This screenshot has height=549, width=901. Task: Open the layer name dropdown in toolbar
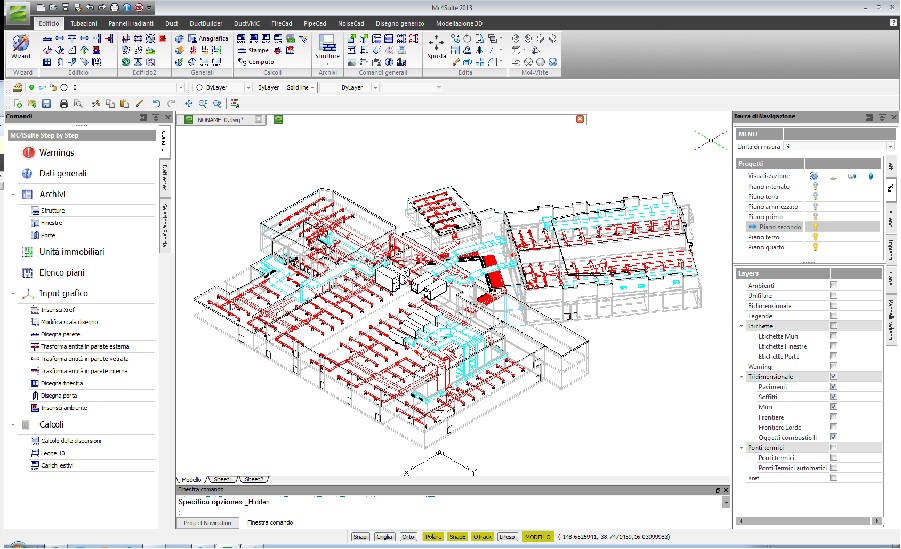tap(180, 87)
